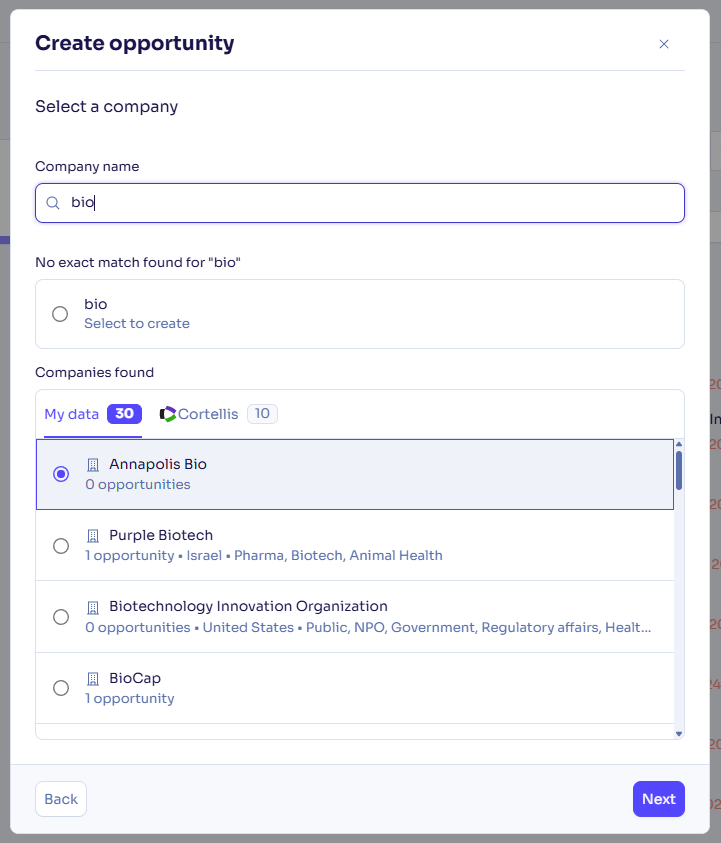Screen dimensions: 721x843
Task: Select the 'bio' create-new radio button
Action: click(x=60, y=314)
